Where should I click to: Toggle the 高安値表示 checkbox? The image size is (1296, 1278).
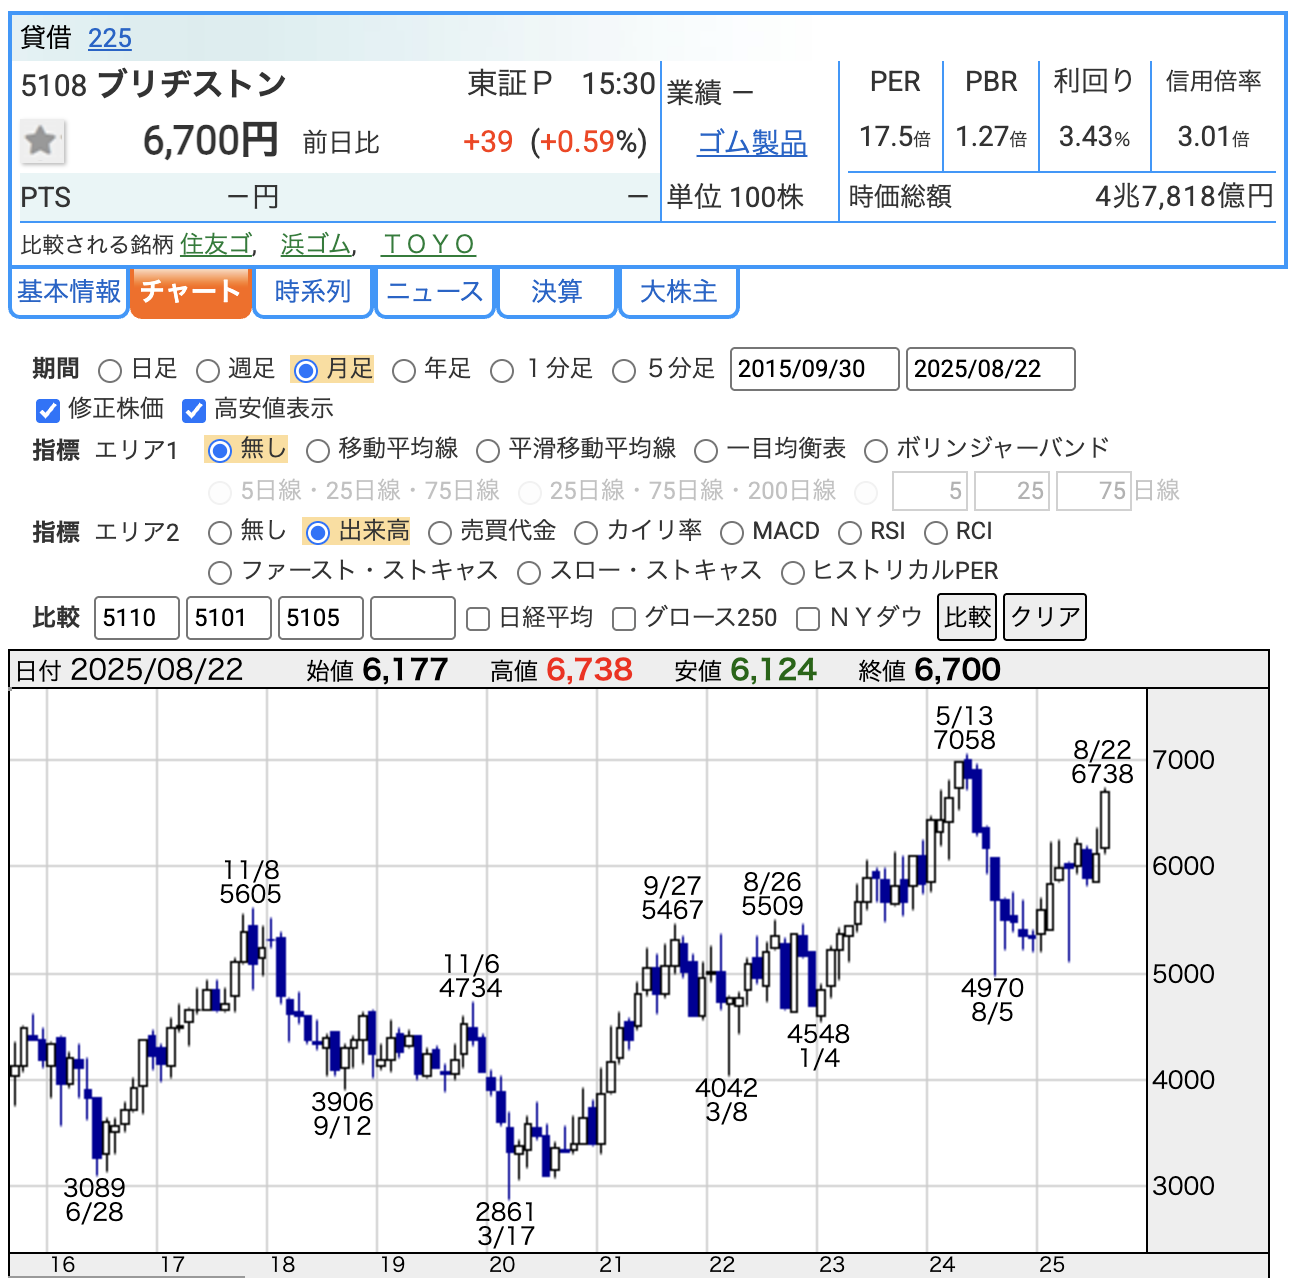coord(194,410)
